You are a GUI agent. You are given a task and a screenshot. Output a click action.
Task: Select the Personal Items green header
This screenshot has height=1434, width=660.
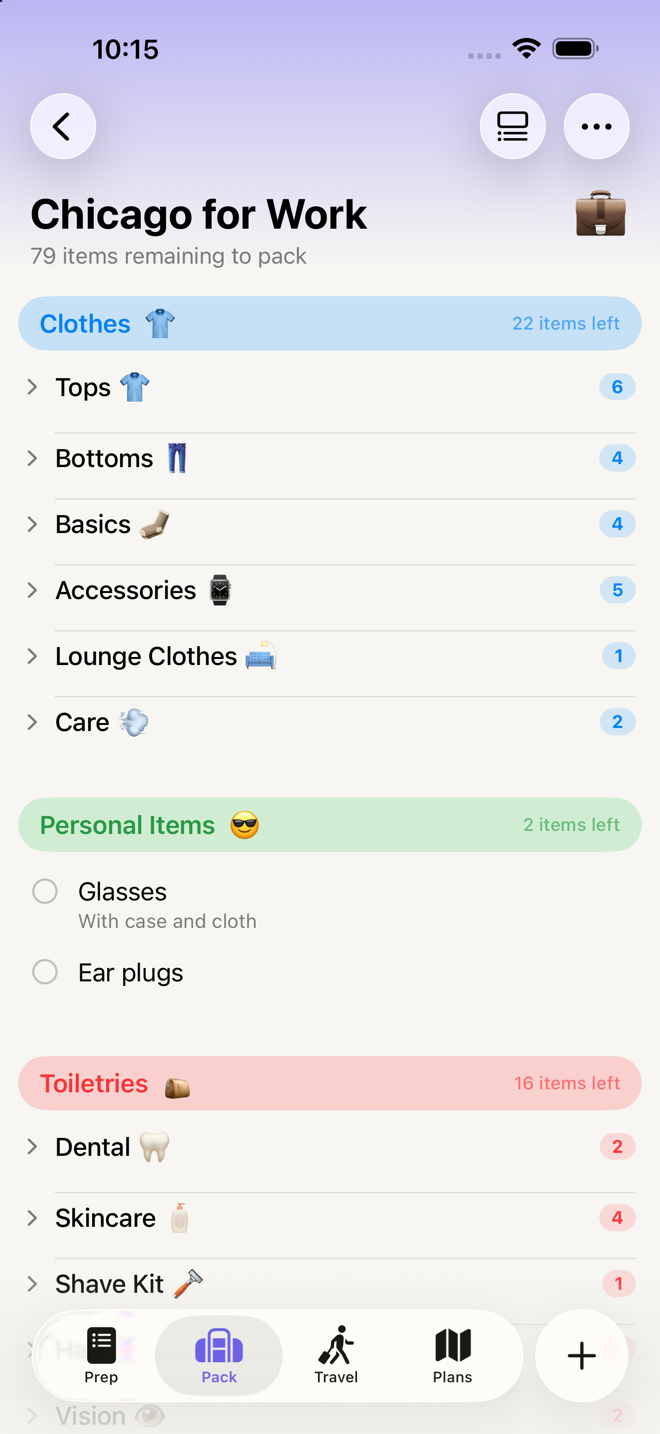(330, 825)
